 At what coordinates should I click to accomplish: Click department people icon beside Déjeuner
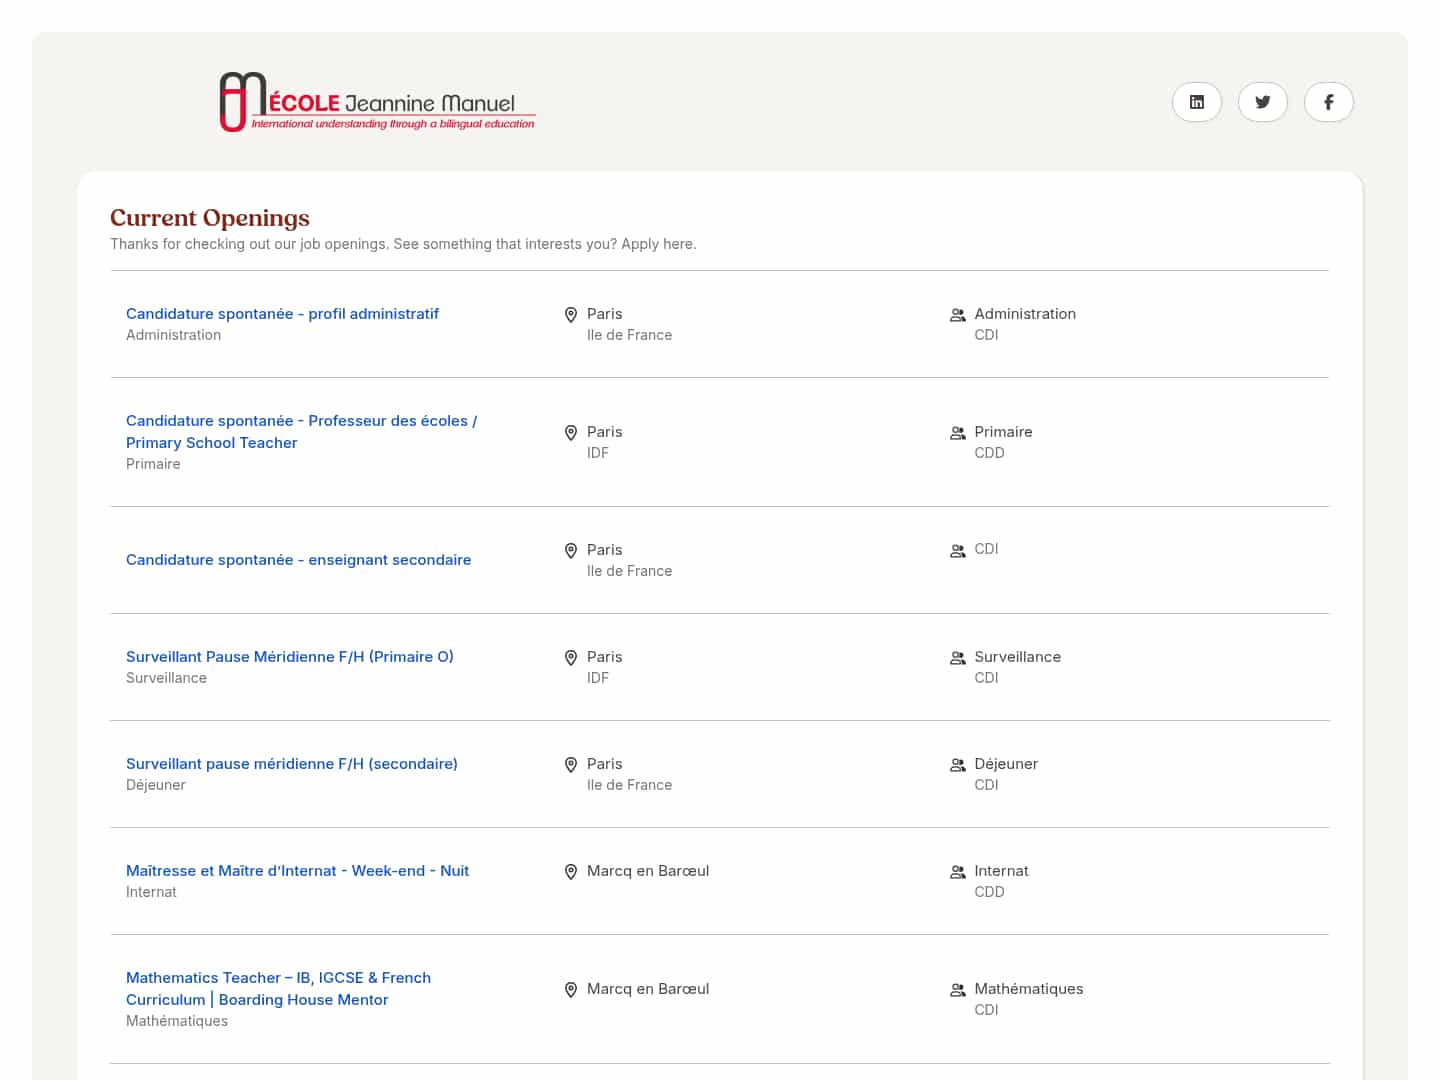[x=957, y=765]
